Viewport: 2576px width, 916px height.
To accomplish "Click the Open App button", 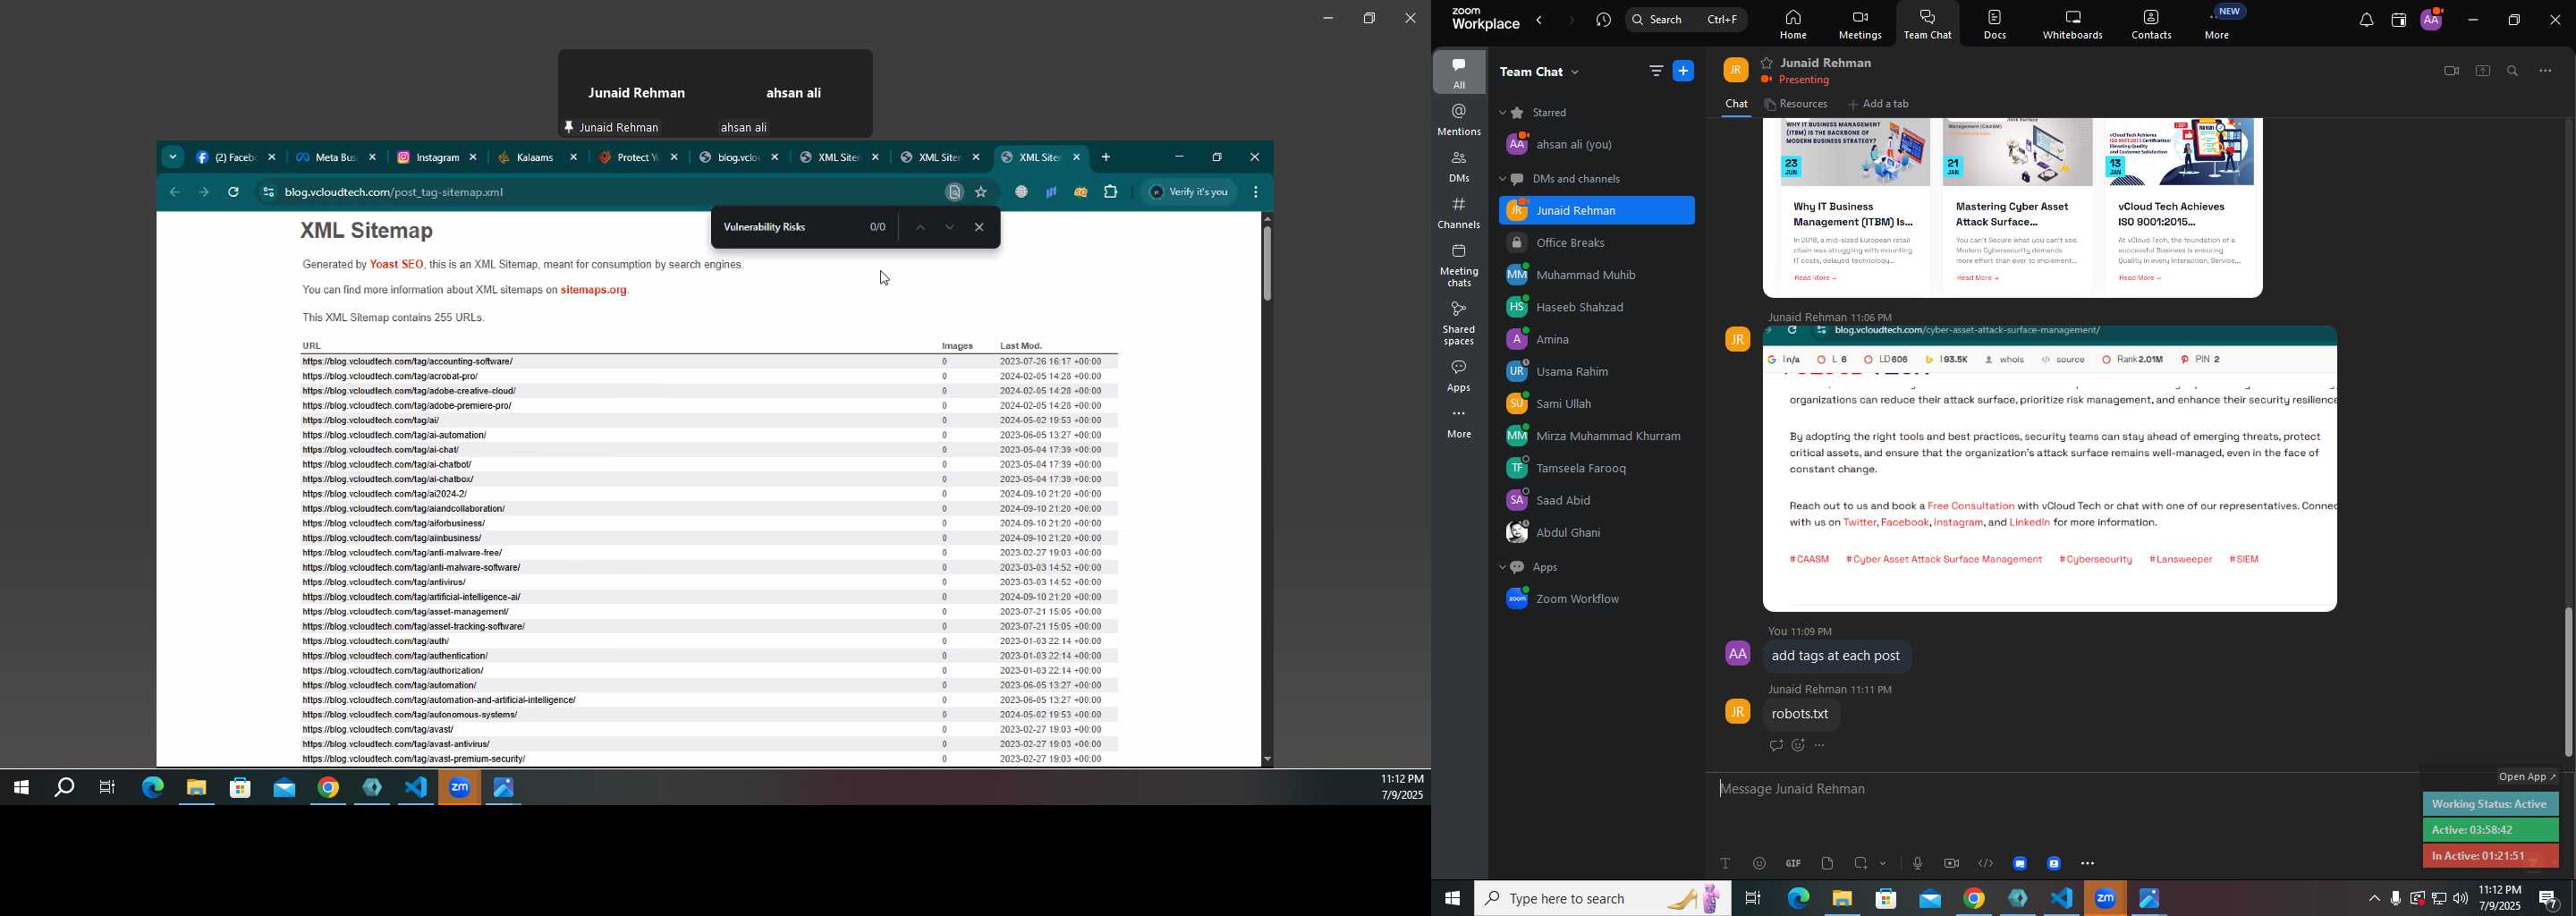I will [x=2528, y=777].
